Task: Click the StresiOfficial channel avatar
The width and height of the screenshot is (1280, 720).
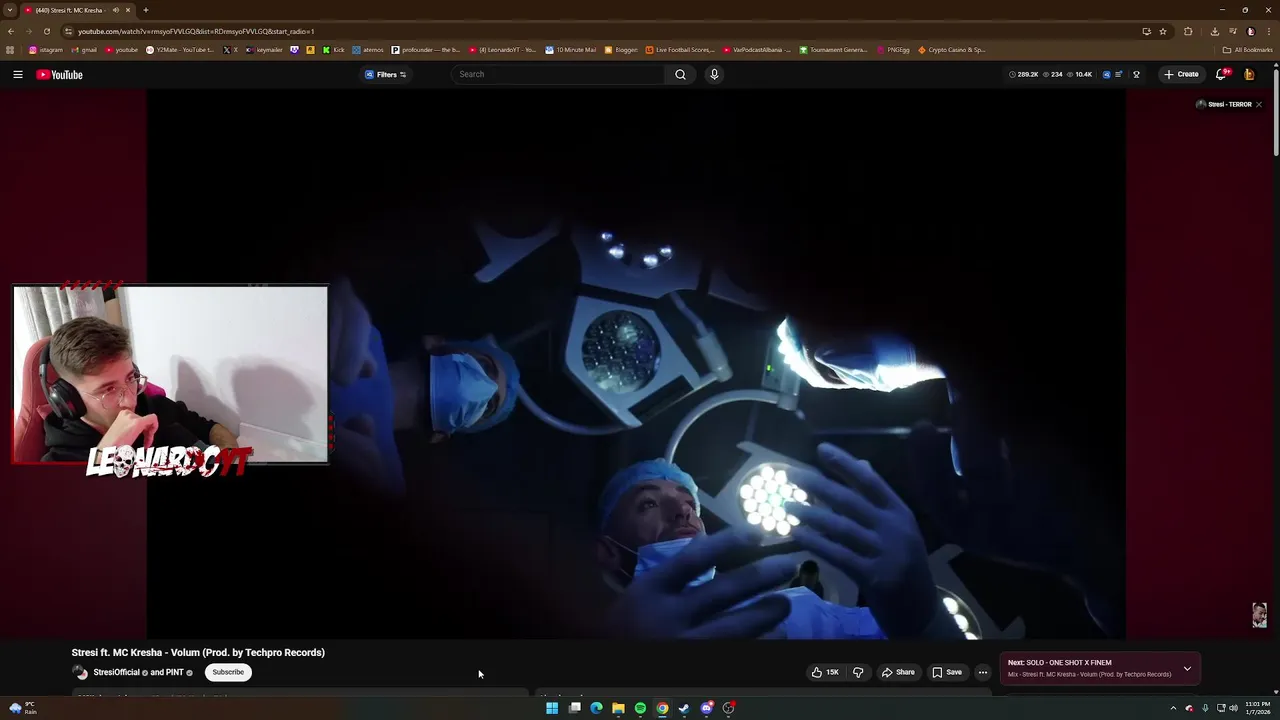Action: (x=80, y=672)
